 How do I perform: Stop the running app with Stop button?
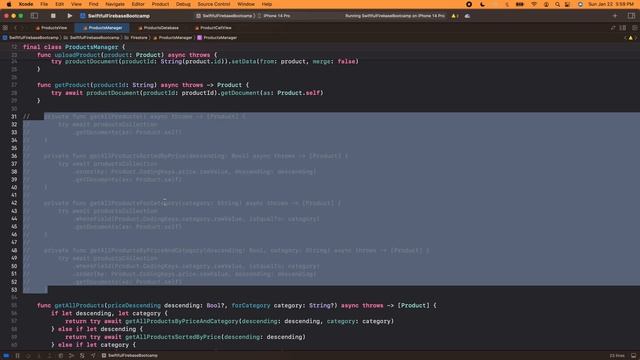[x=53, y=16]
